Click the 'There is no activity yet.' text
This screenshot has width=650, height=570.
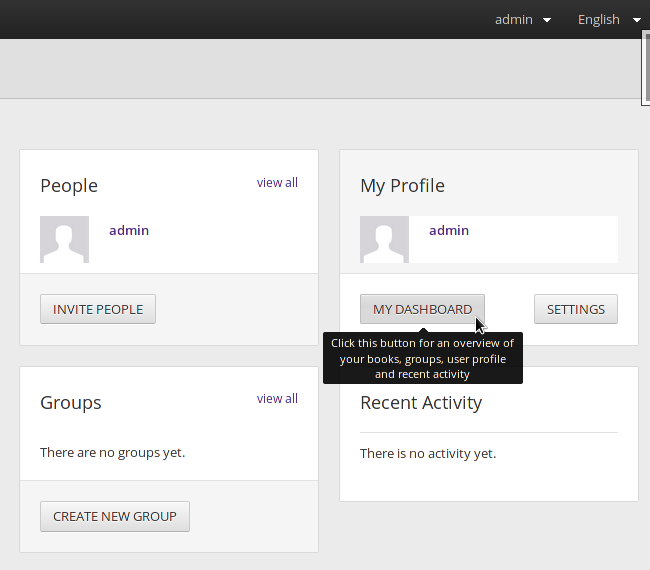[x=428, y=454]
